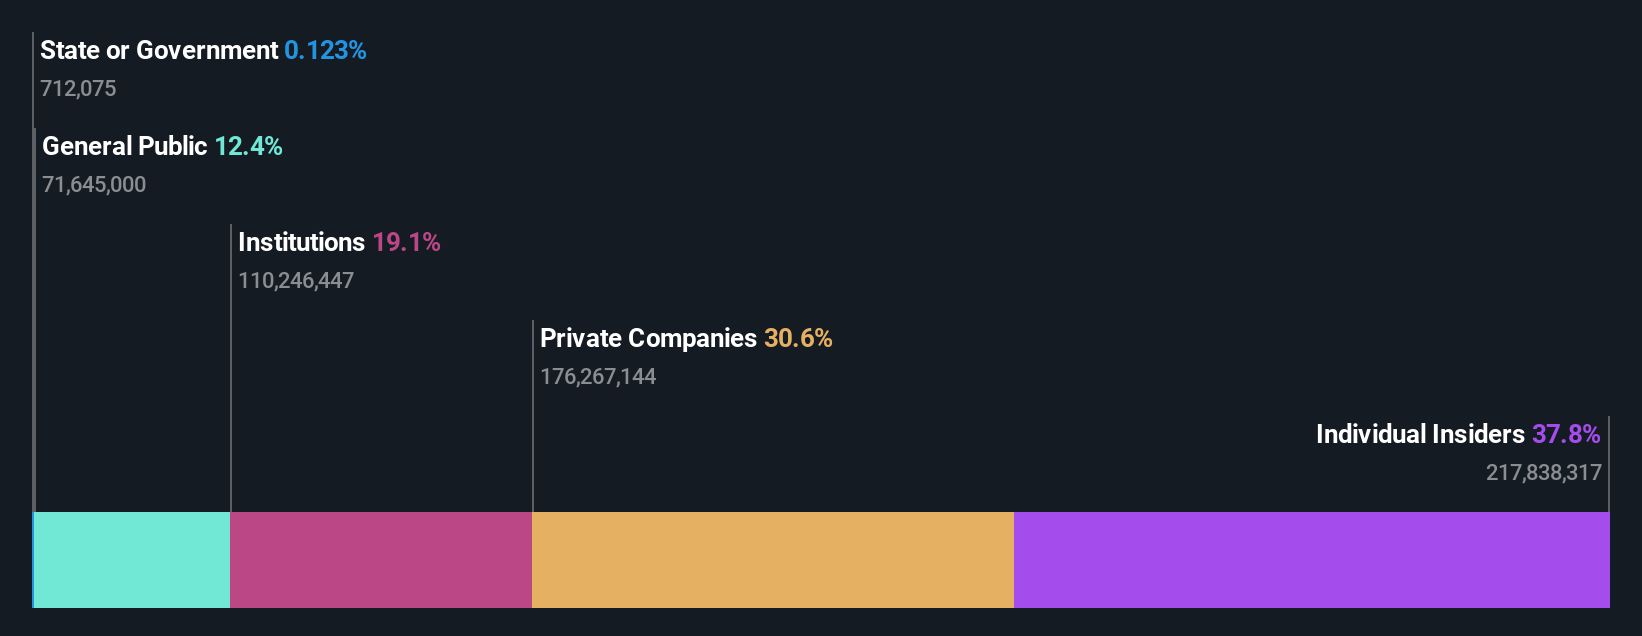
Task: Click the Individual Insiders label
Action: coord(1420,434)
